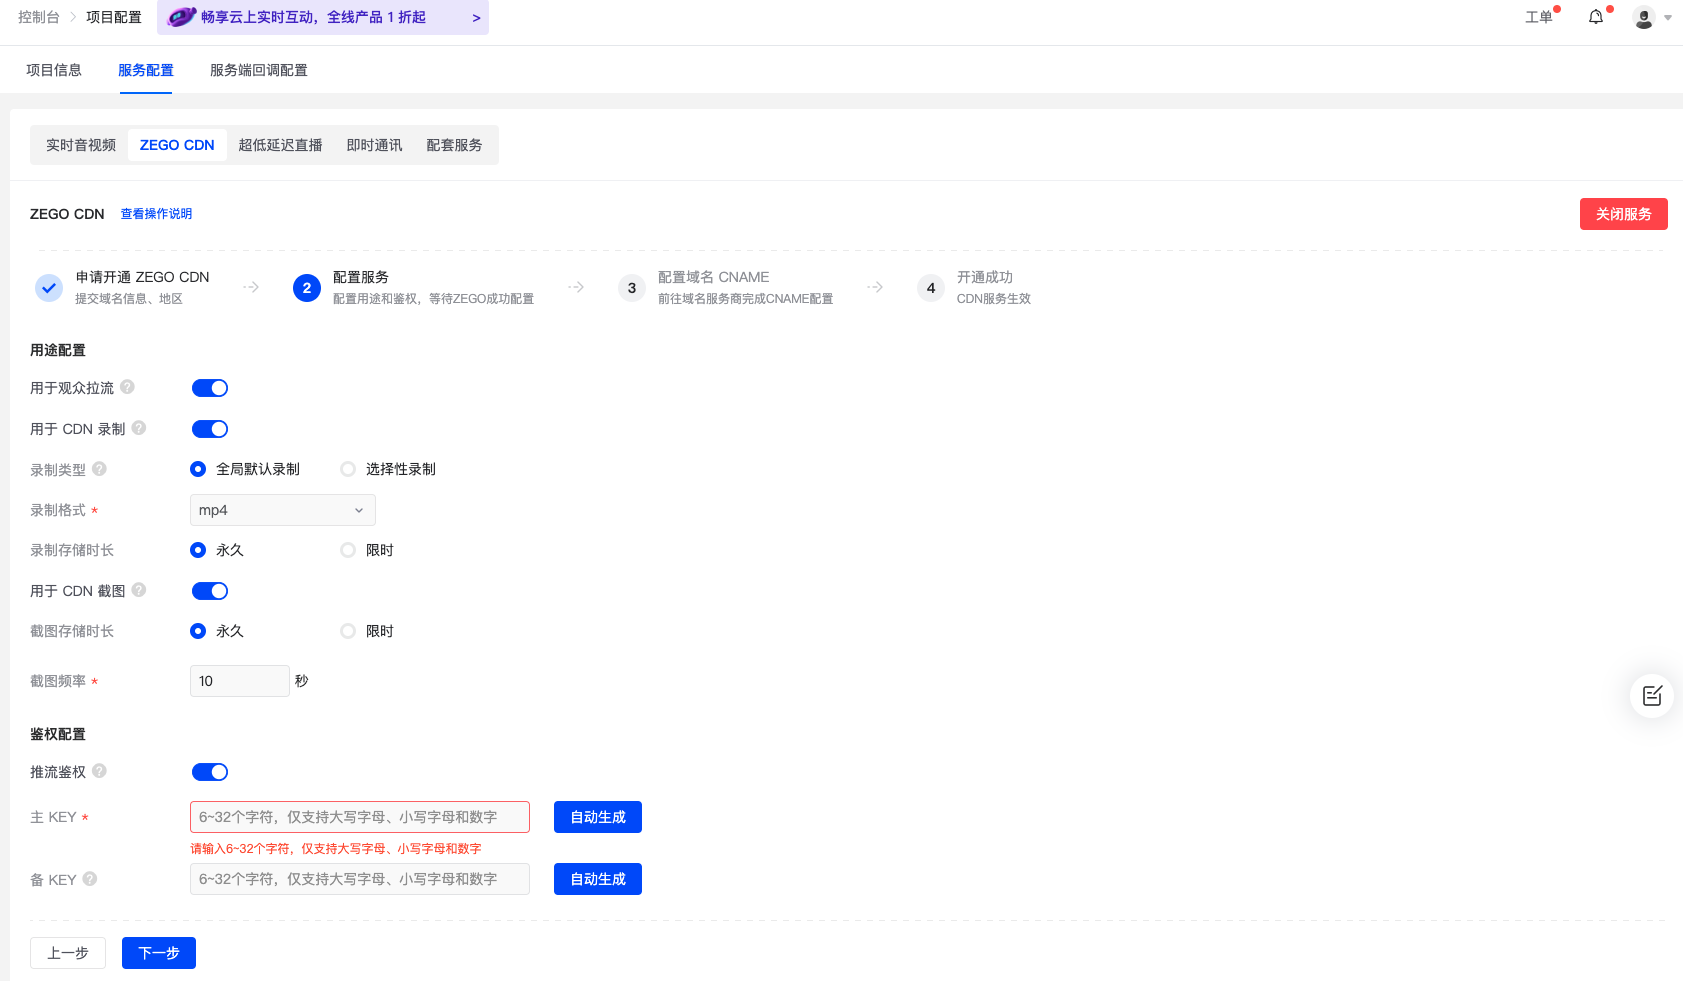
Task: Click help icon beside 推流鉴权
Action: tap(99, 771)
